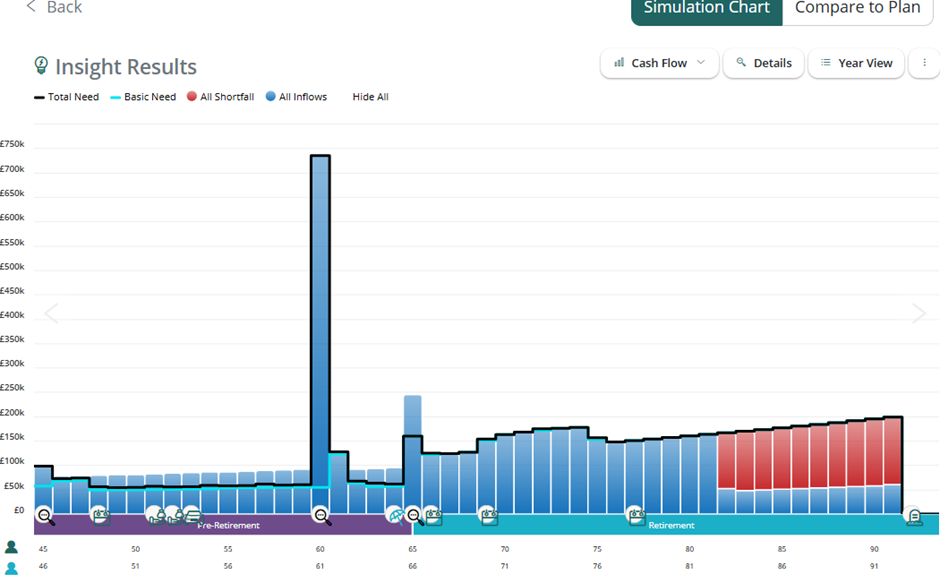Viewport: 940px width, 583px height.
Task: Open the Cash Flow dropdown
Action: point(660,63)
